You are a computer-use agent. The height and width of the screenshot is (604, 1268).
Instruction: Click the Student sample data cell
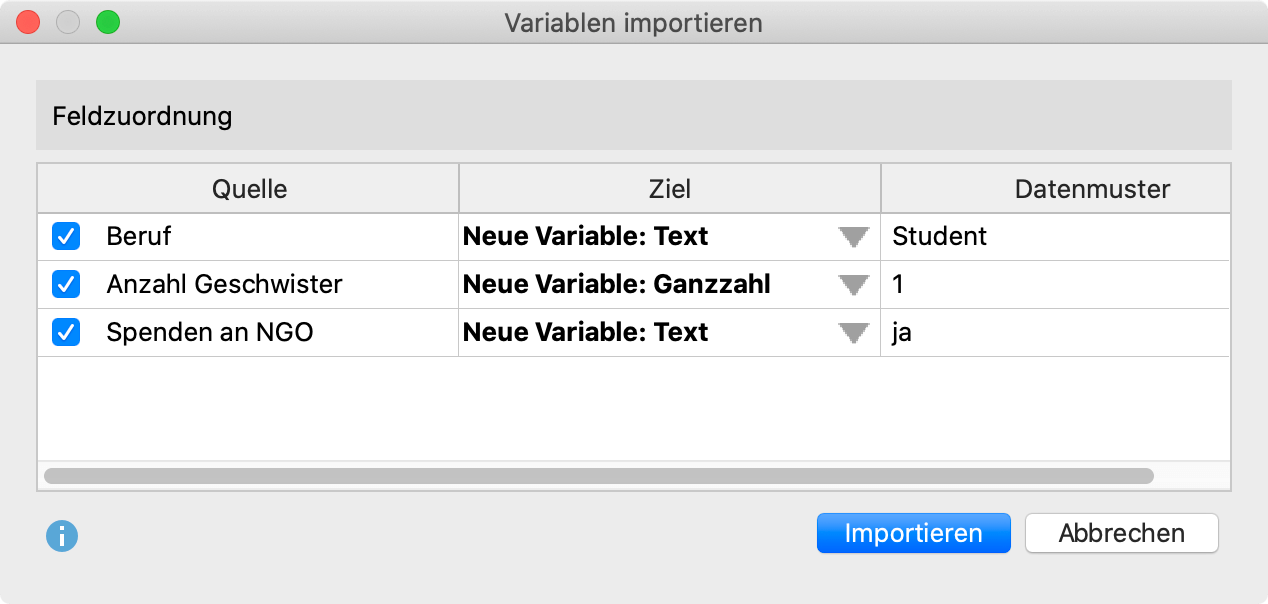(940, 237)
